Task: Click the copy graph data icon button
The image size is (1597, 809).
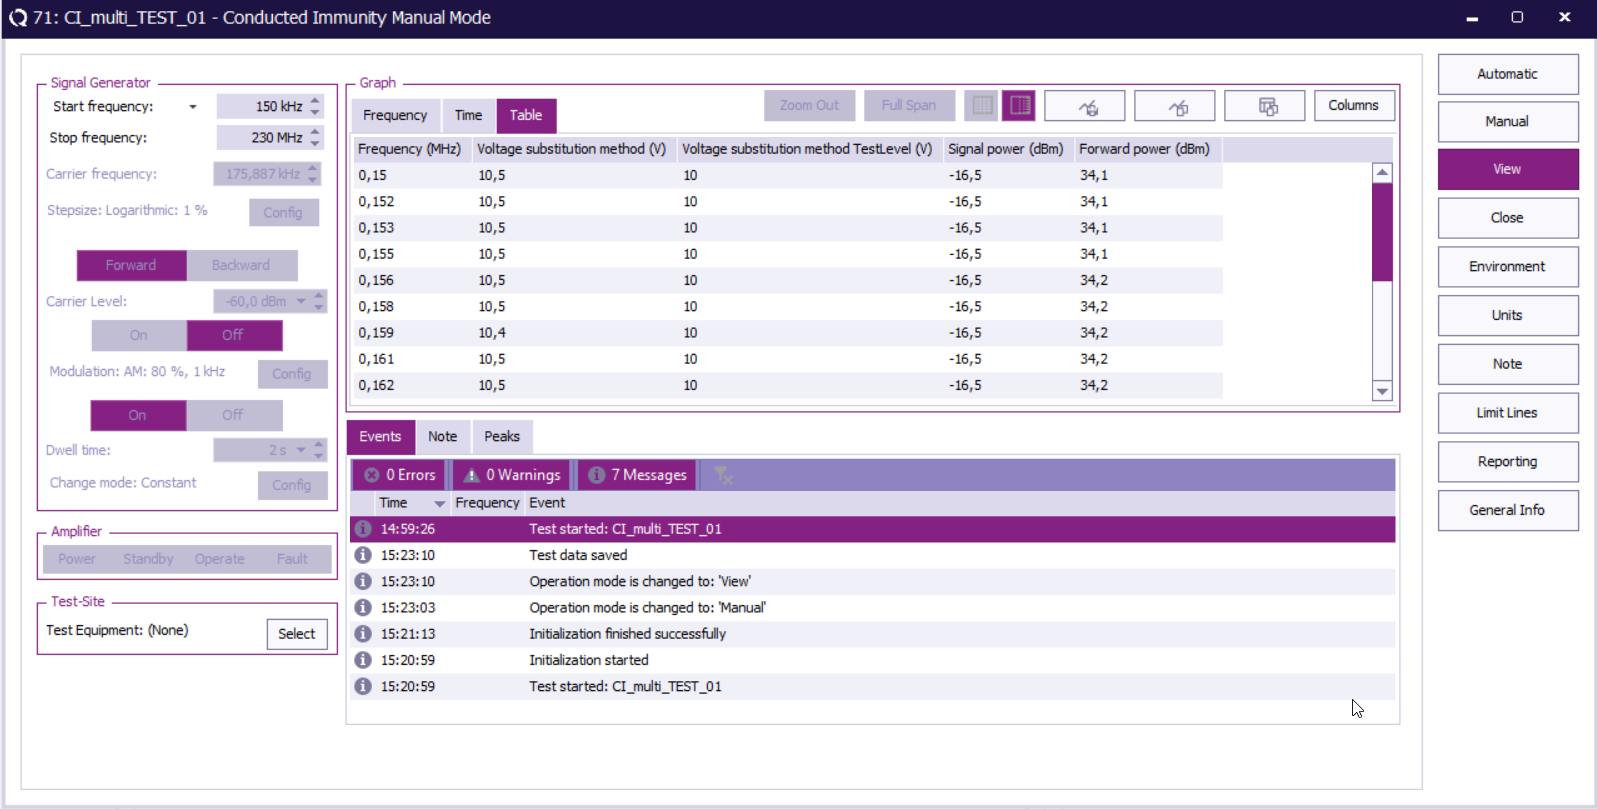Action: [x=1175, y=106]
